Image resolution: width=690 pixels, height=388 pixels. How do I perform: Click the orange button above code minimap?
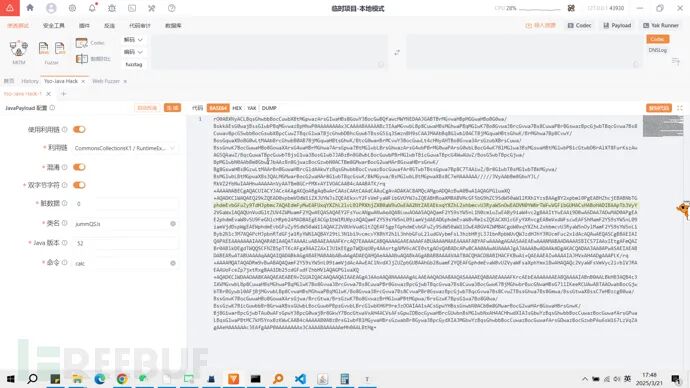coord(658,108)
